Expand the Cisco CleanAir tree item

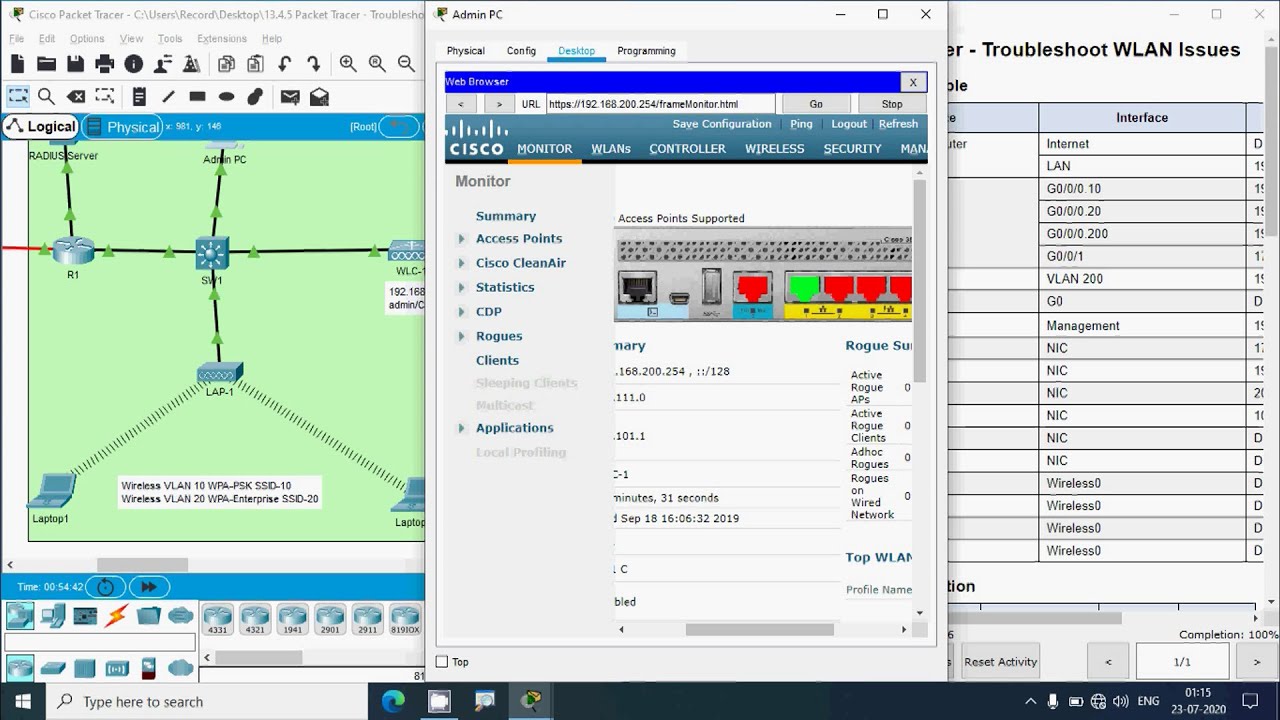pos(461,263)
